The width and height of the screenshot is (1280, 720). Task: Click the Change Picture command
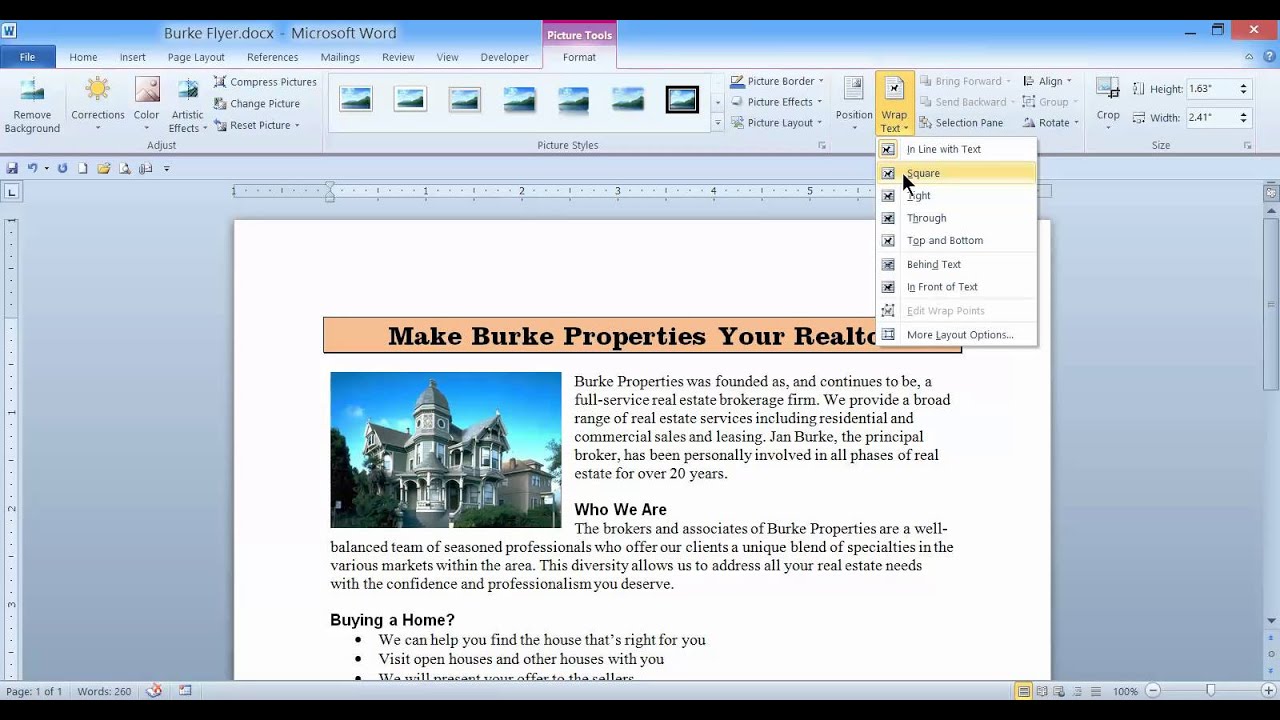(255, 103)
